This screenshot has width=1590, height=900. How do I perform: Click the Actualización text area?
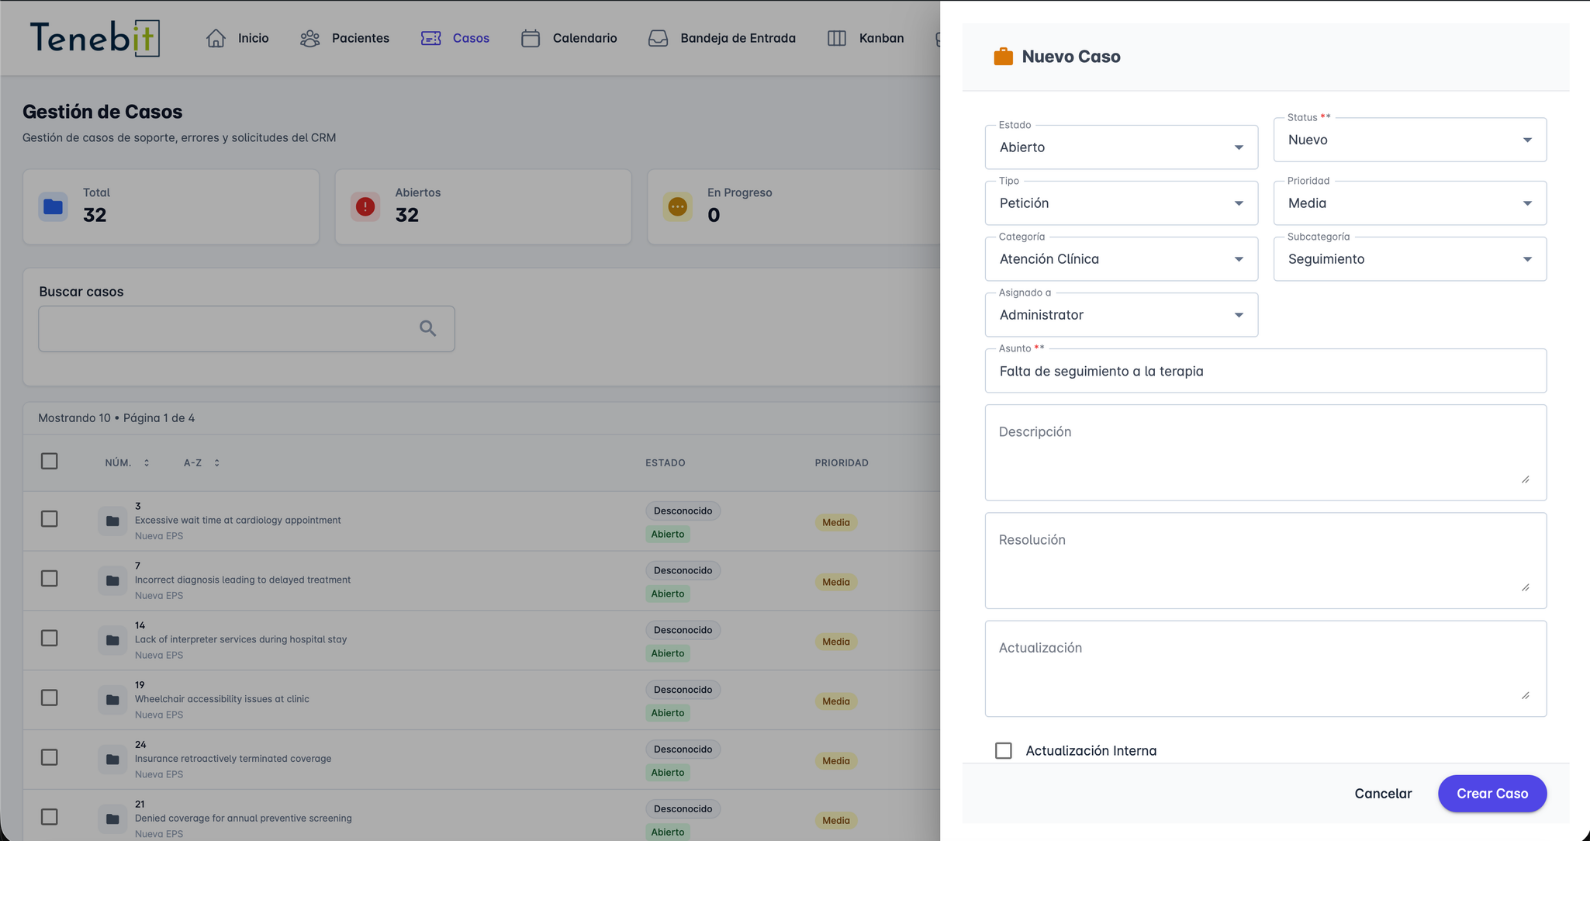click(x=1265, y=669)
